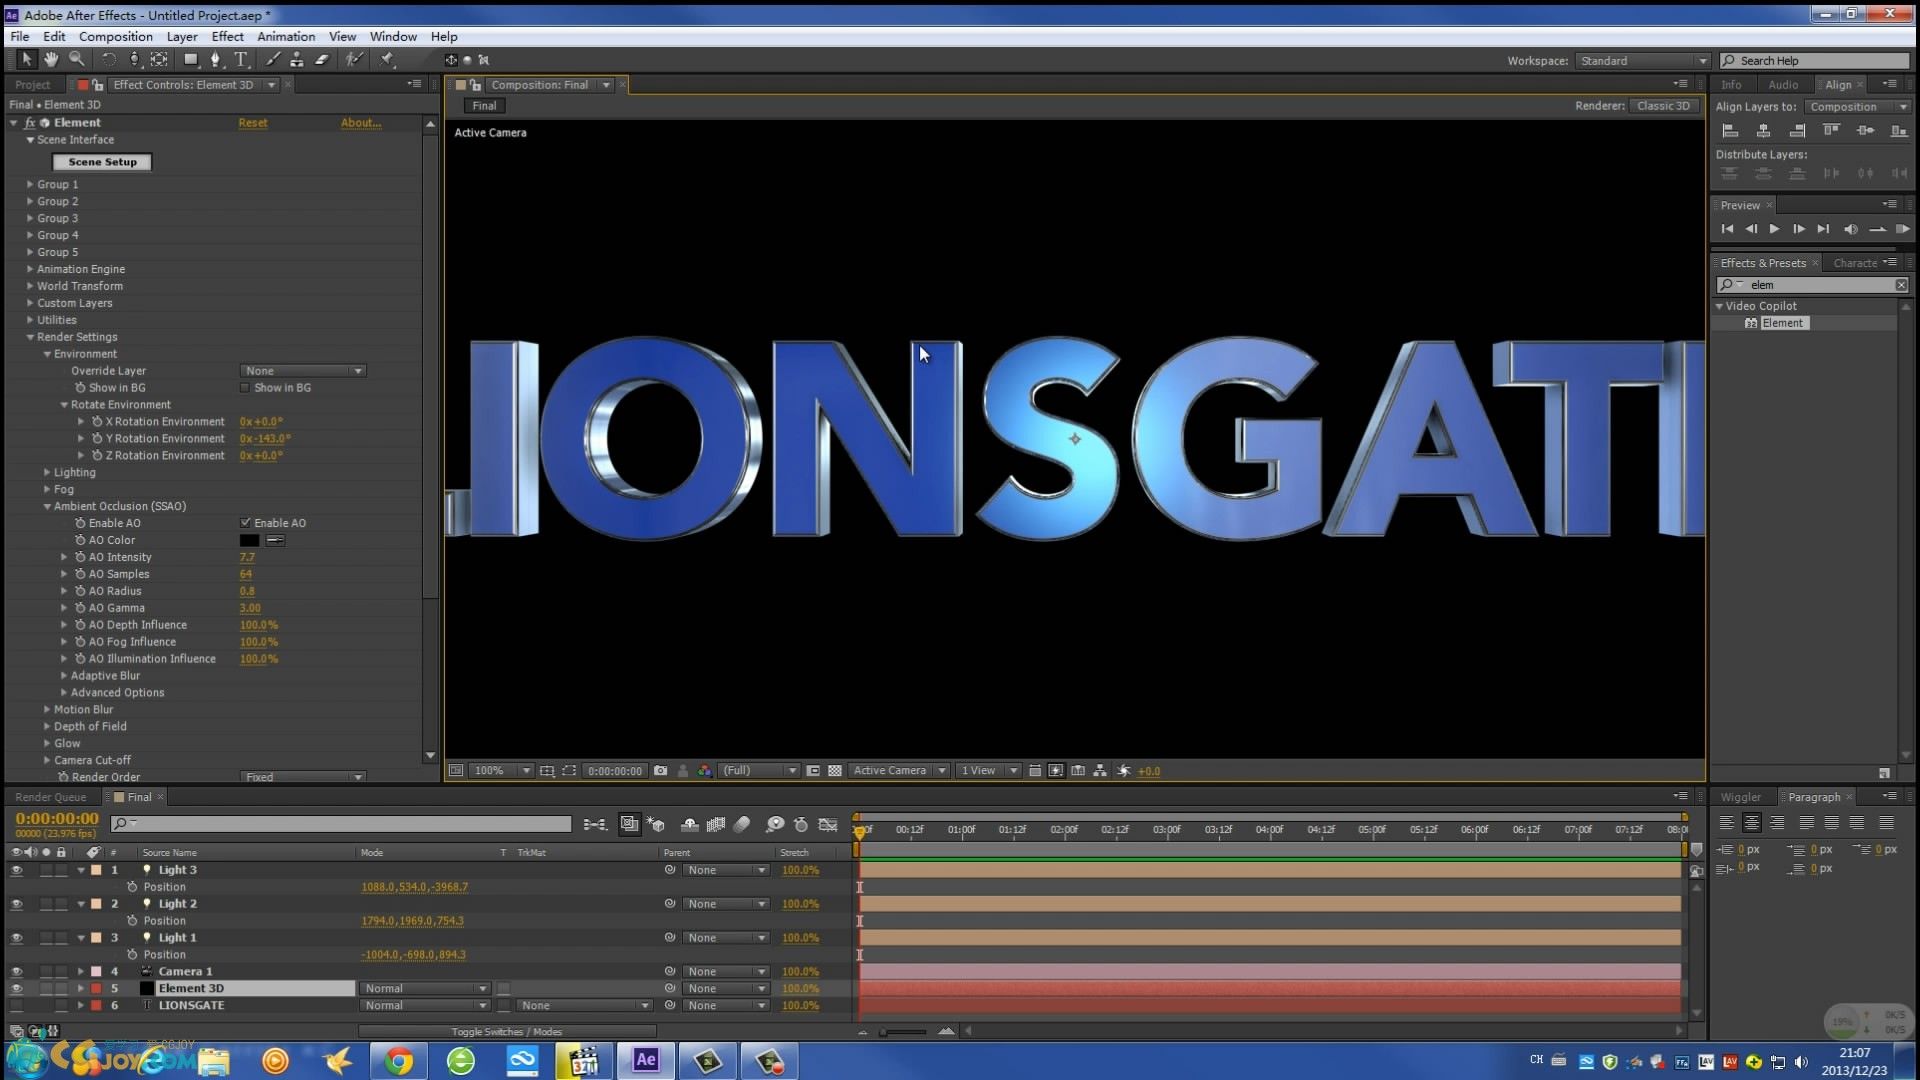Image resolution: width=1920 pixels, height=1080 pixels.
Task: Open the Effect menu
Action: click(227, 36)
